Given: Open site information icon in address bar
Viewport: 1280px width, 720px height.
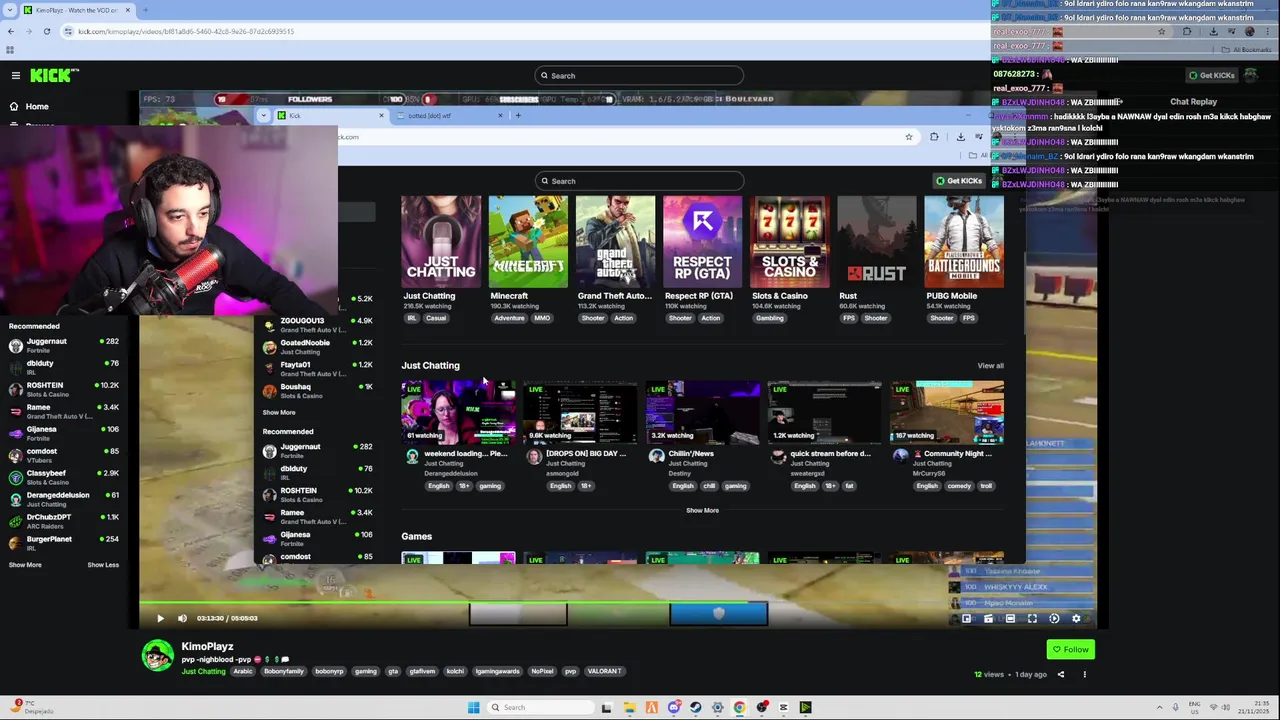Looking at the screenshot, I should pyautogui.click(x=69, y=31).
